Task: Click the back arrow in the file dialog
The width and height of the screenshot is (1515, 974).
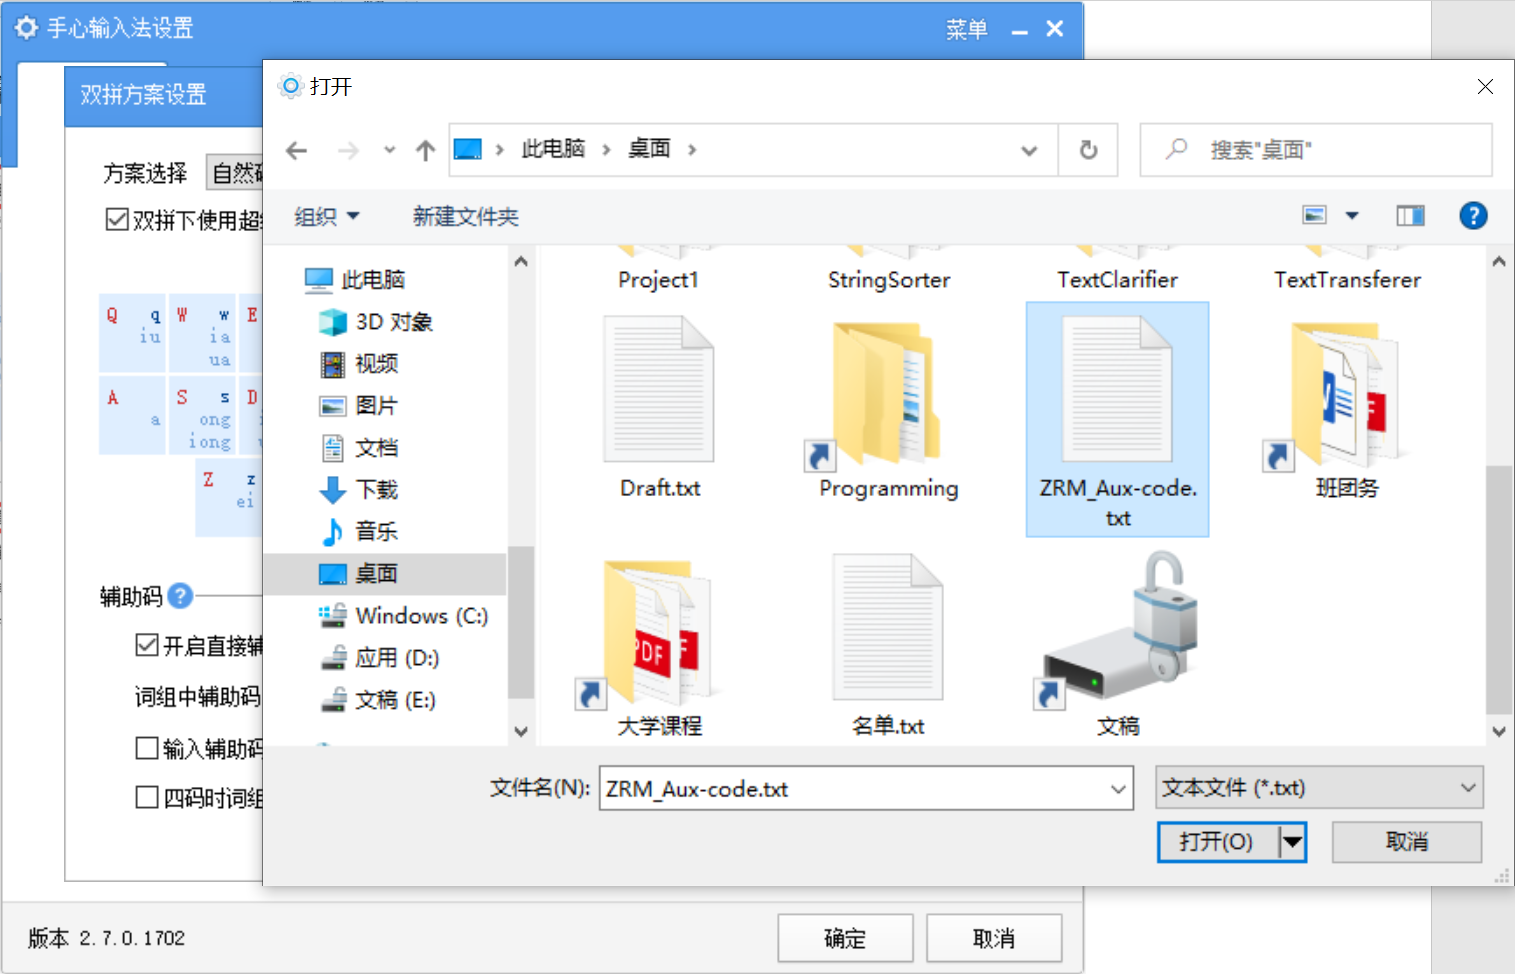Action: click(x=296, y=150)
